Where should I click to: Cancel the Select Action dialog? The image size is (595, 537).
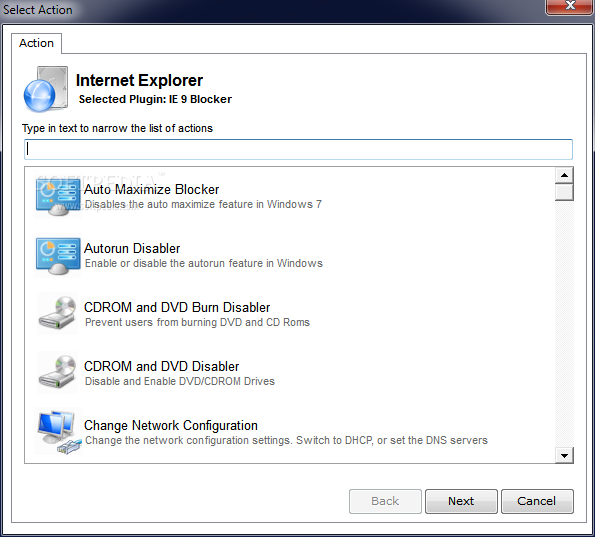click(537, 501)
